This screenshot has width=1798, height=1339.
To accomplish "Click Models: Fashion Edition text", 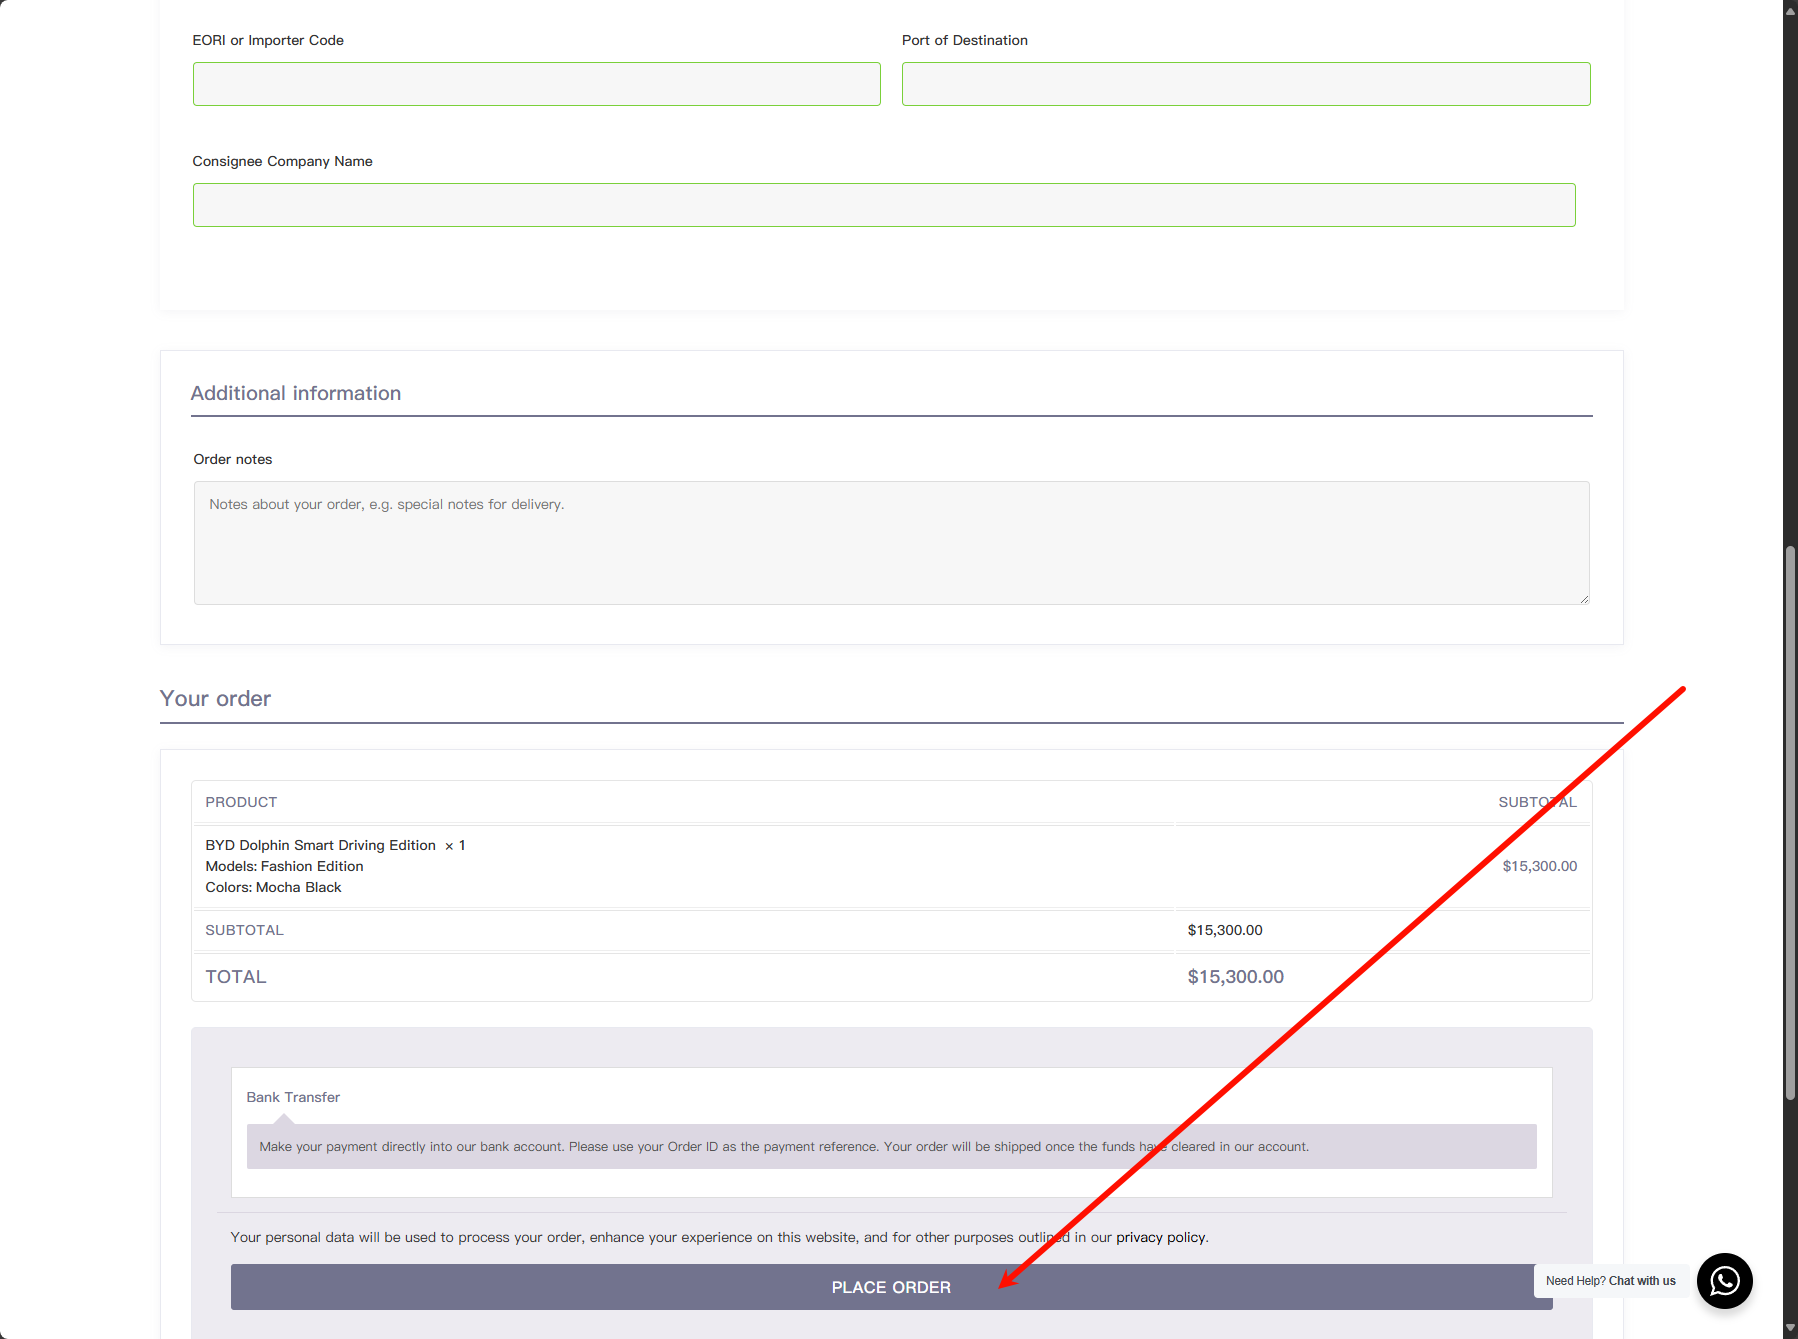I will (284, 866).
